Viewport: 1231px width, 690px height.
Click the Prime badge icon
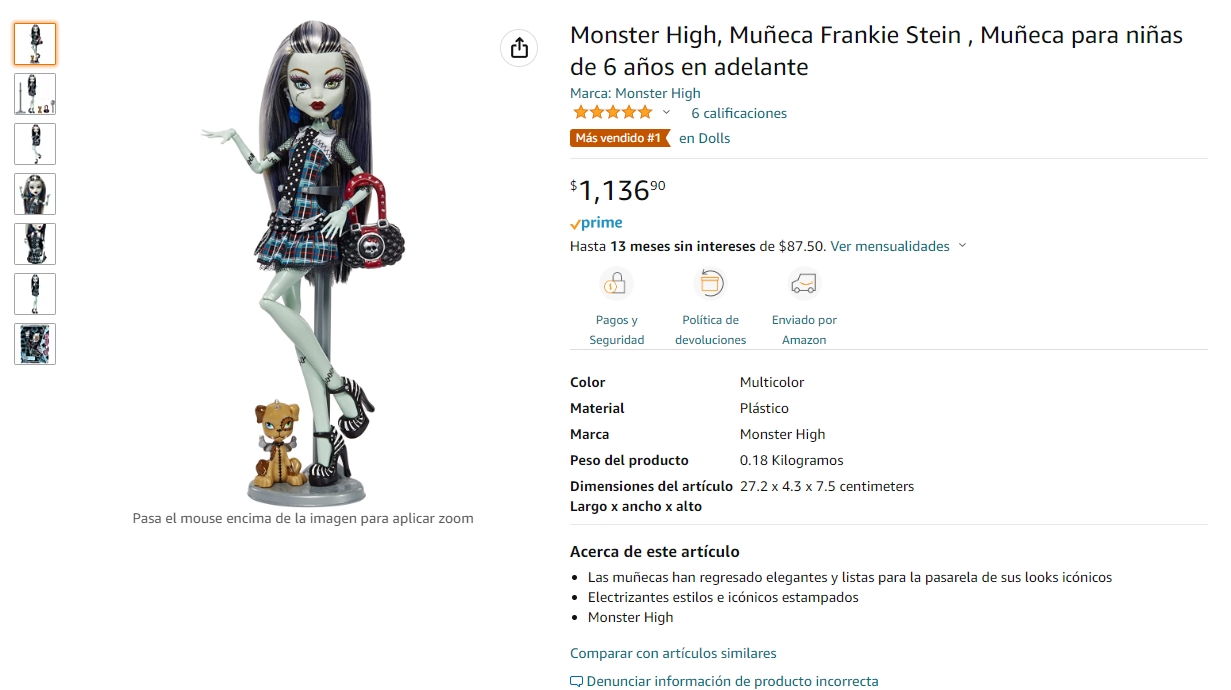click(596, 222)
